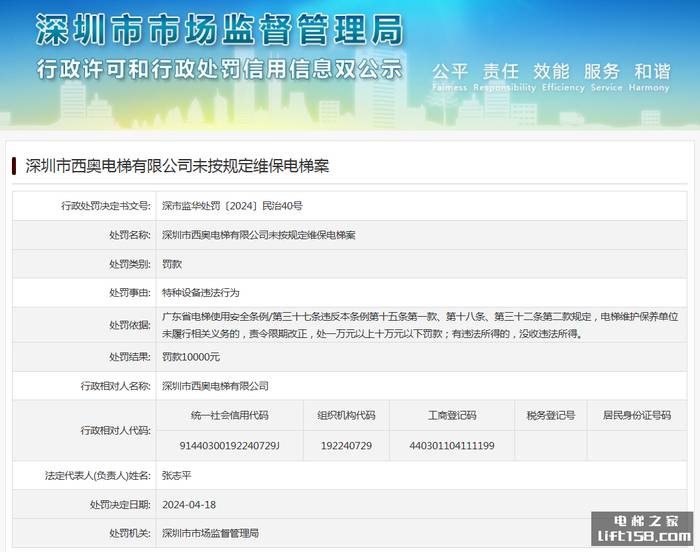Select organization code 192240729

[346, 446]
